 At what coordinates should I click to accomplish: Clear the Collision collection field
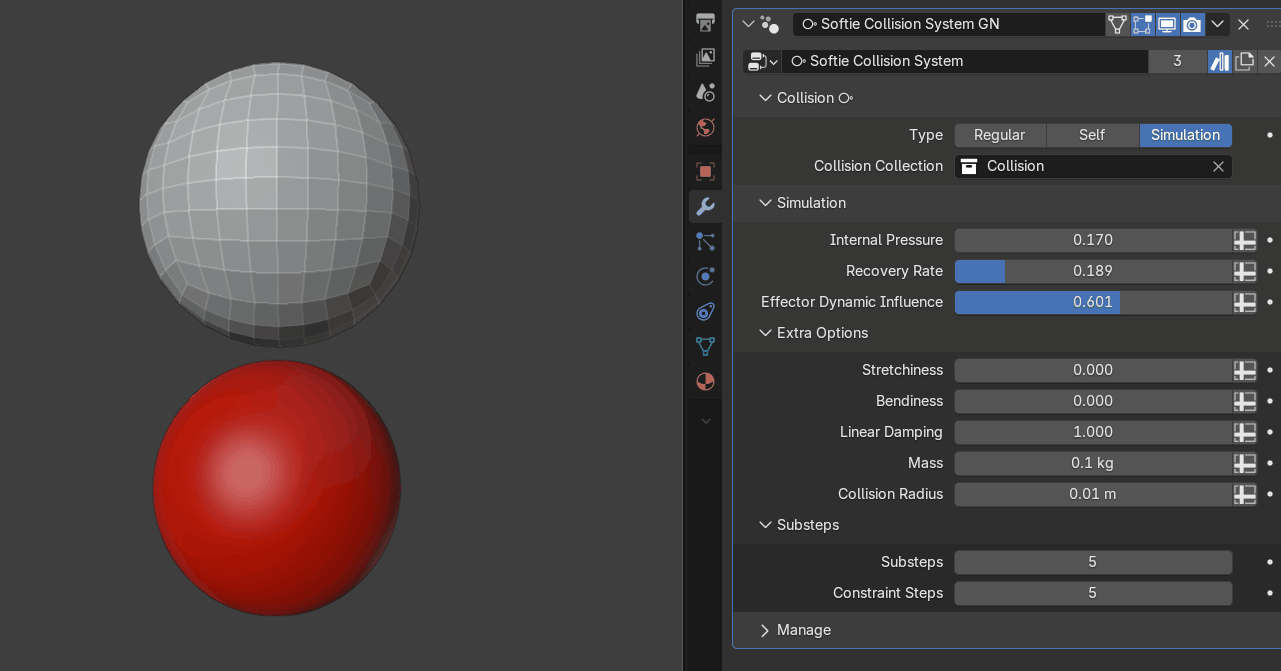[1218, 166]
